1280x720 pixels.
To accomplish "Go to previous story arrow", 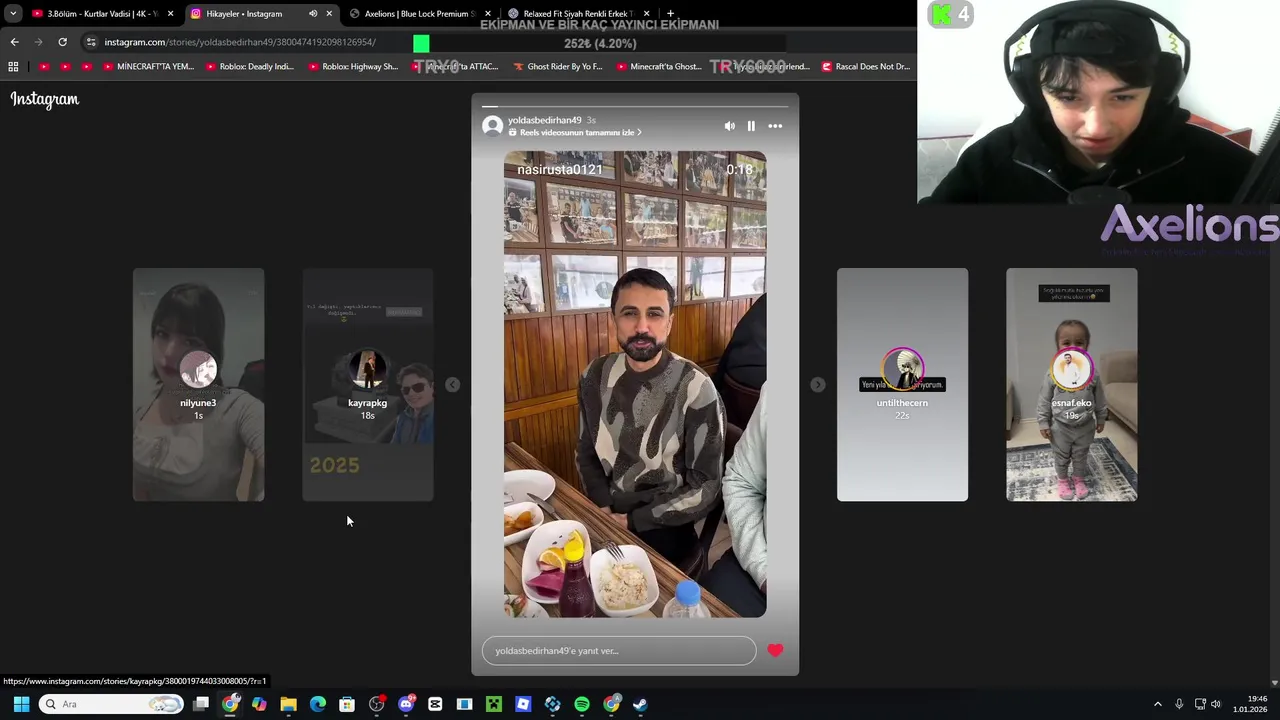I will (453, 385).
